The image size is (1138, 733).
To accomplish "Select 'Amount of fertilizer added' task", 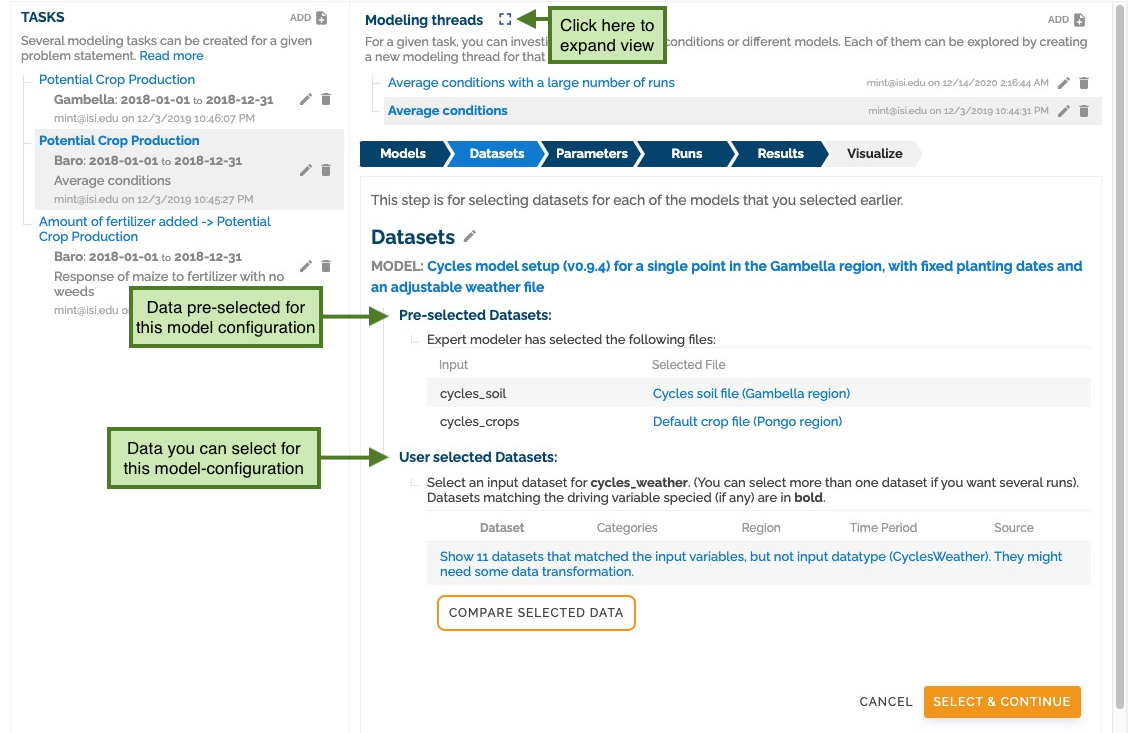I will coord(155,229).
